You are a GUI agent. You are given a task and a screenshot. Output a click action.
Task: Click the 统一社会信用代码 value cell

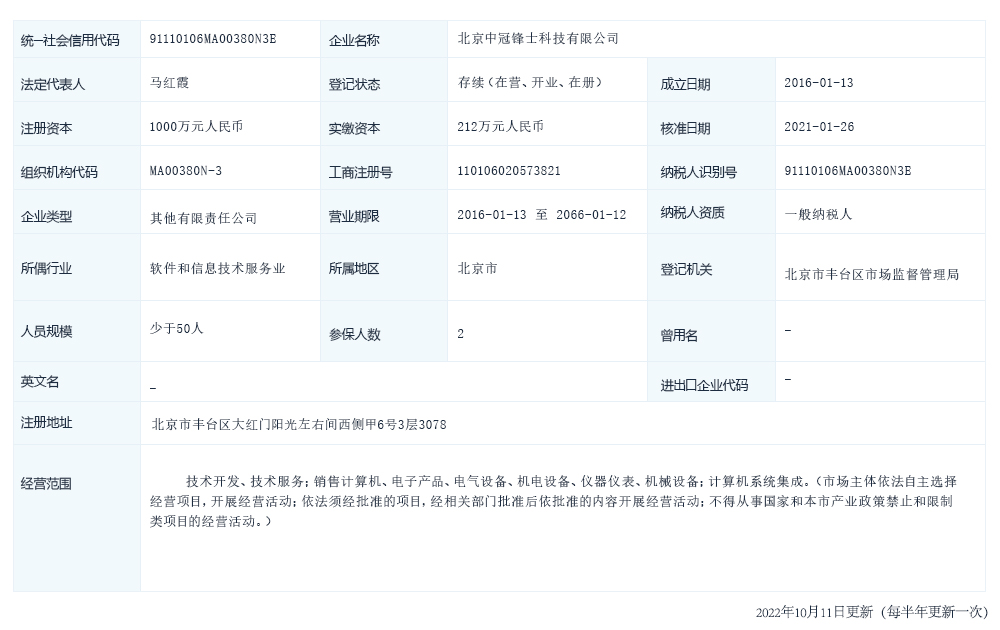[x=212, y=39]
